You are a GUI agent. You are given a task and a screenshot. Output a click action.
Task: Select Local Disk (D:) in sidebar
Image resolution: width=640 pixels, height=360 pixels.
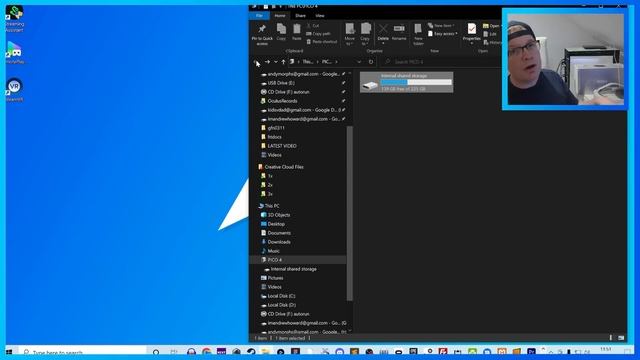tap(281, 305)
